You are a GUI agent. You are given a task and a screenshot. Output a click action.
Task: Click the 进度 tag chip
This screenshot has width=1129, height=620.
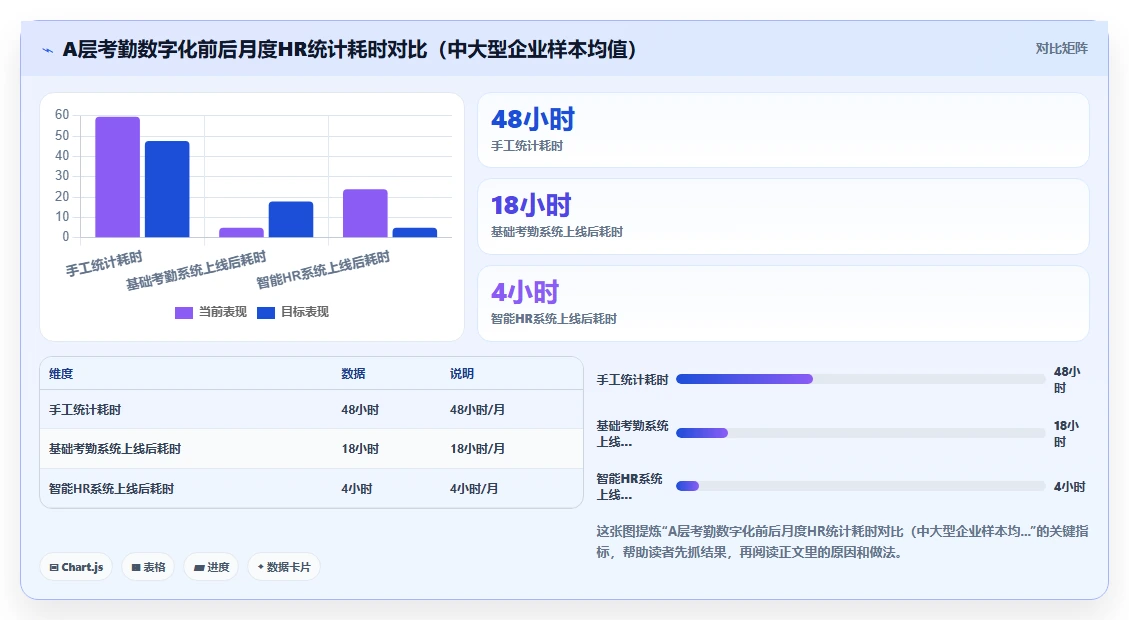[211, 567]
